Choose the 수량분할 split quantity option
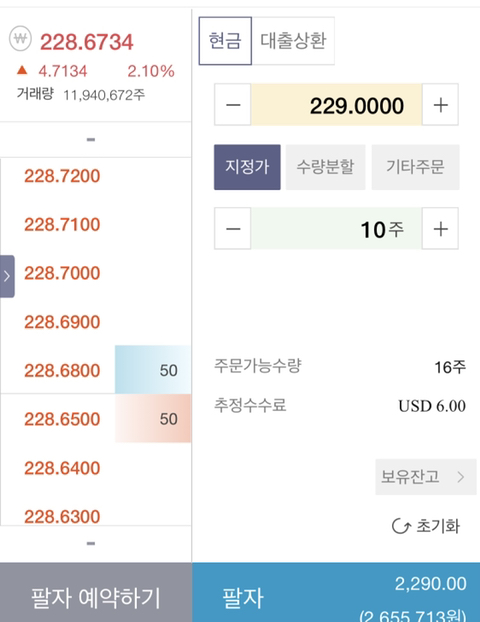 (325, 167)
